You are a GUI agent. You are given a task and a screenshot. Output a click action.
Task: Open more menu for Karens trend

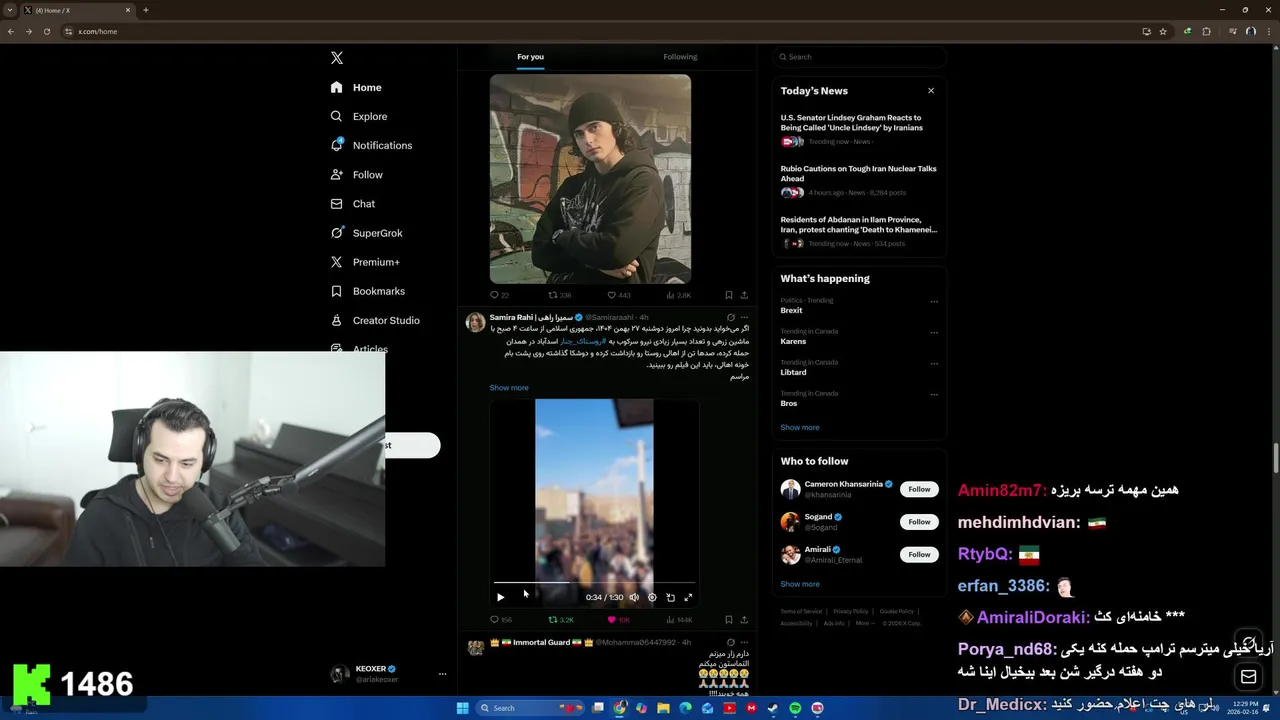pos(934,332)
